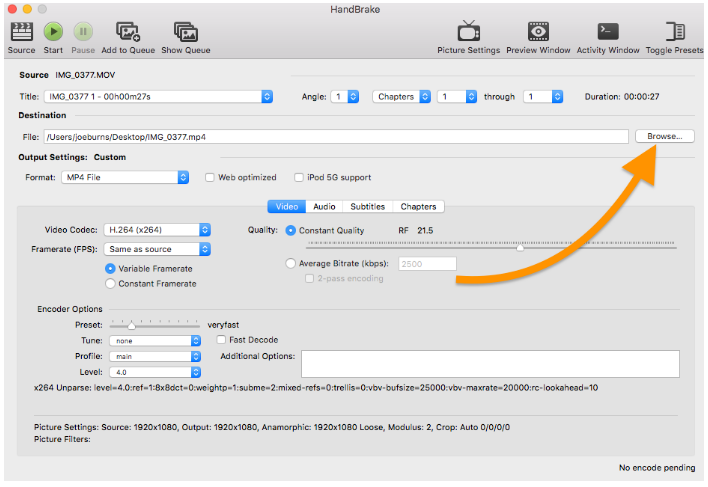Image resolution: width=708 pixels, height=487 pixels.
Task: Open the Level dropdown set to 4.0
Action: [155, 372]
